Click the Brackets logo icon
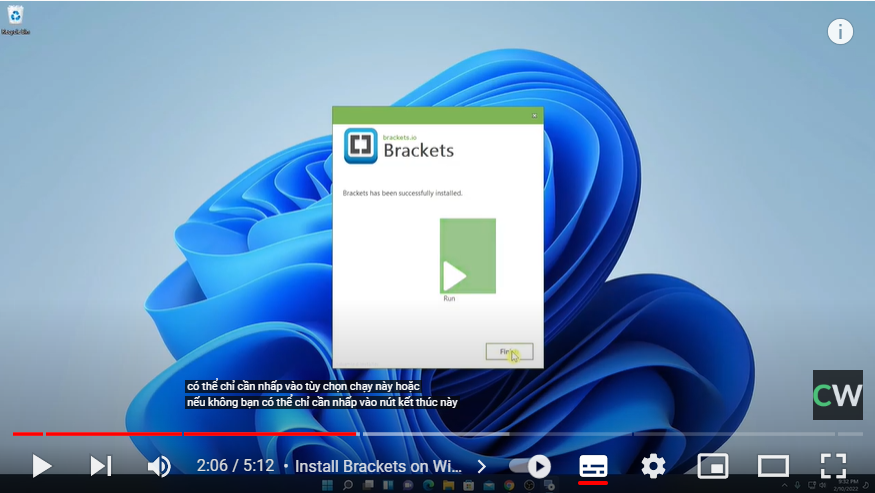The image size is (875, 493). [x=360, y=146]
